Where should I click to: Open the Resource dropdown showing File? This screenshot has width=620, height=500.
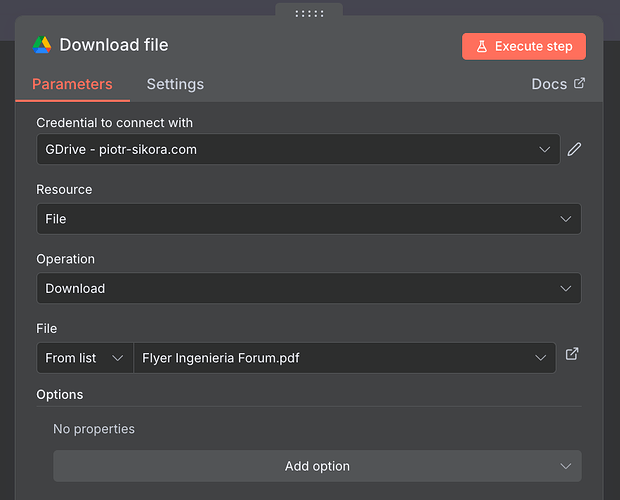pyautogui.click(x=308, y=219)
